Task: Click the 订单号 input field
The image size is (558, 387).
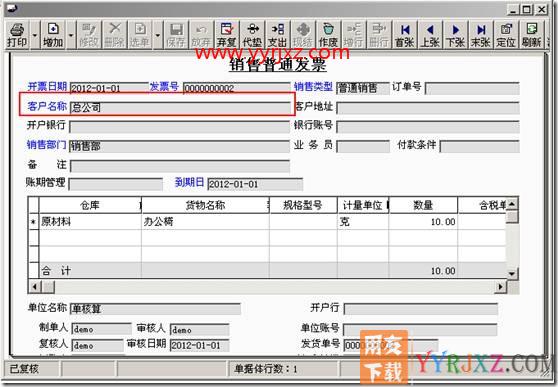Action: [x=472, y=88]
